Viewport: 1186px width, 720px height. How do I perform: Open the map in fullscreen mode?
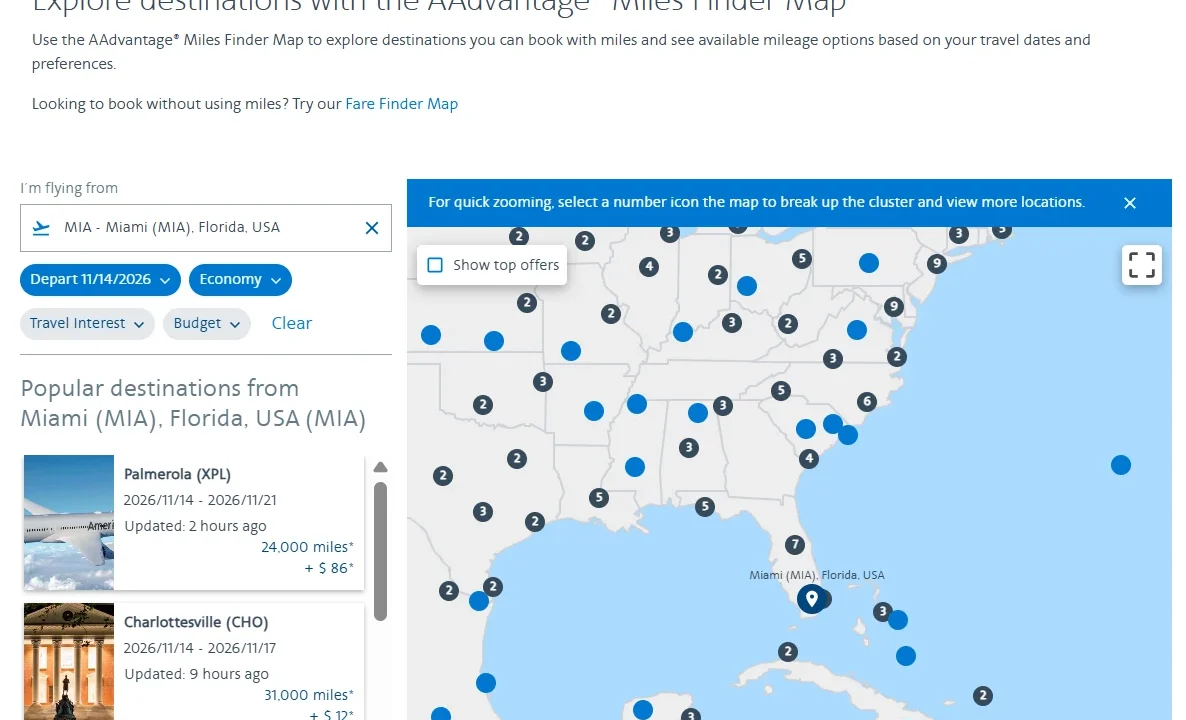pyautogui.click(x=1141, y=265)
